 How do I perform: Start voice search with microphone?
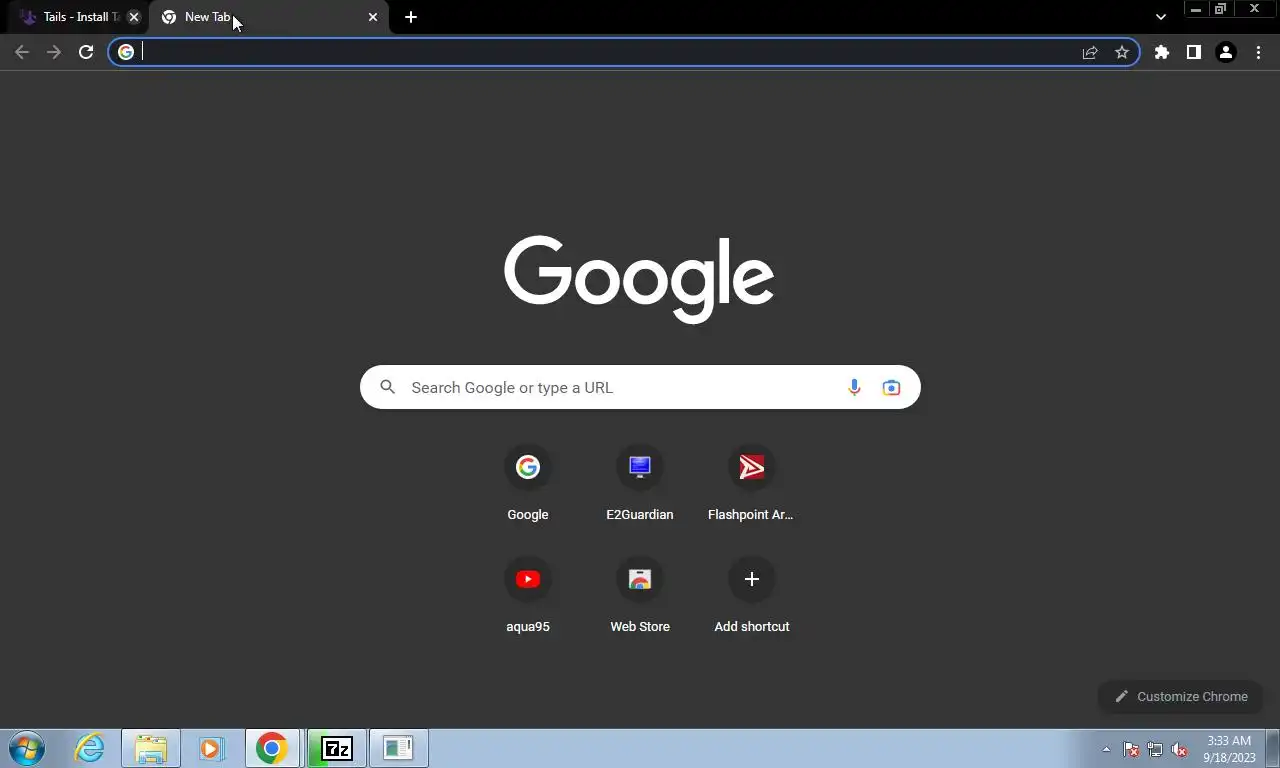[x=854, y=387]
